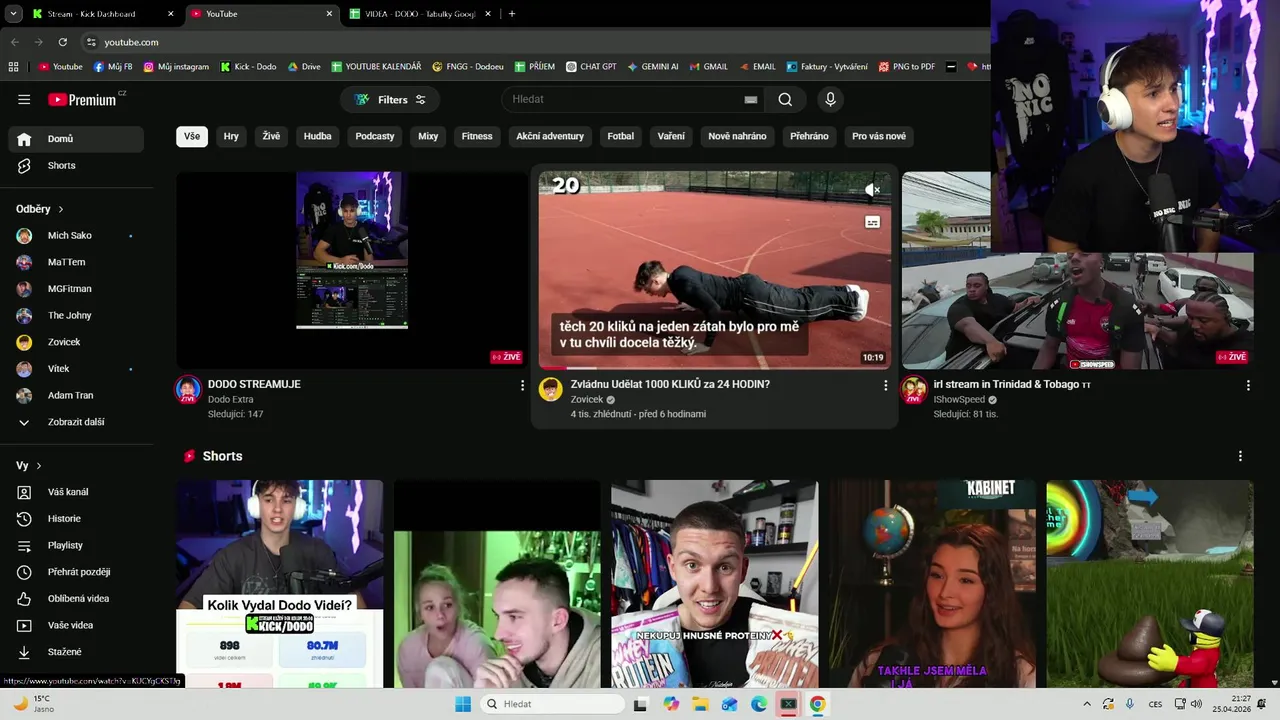Expand Zobrazit další subscriptions
This screenshot has height=720, width=1280.
[76, 422]
